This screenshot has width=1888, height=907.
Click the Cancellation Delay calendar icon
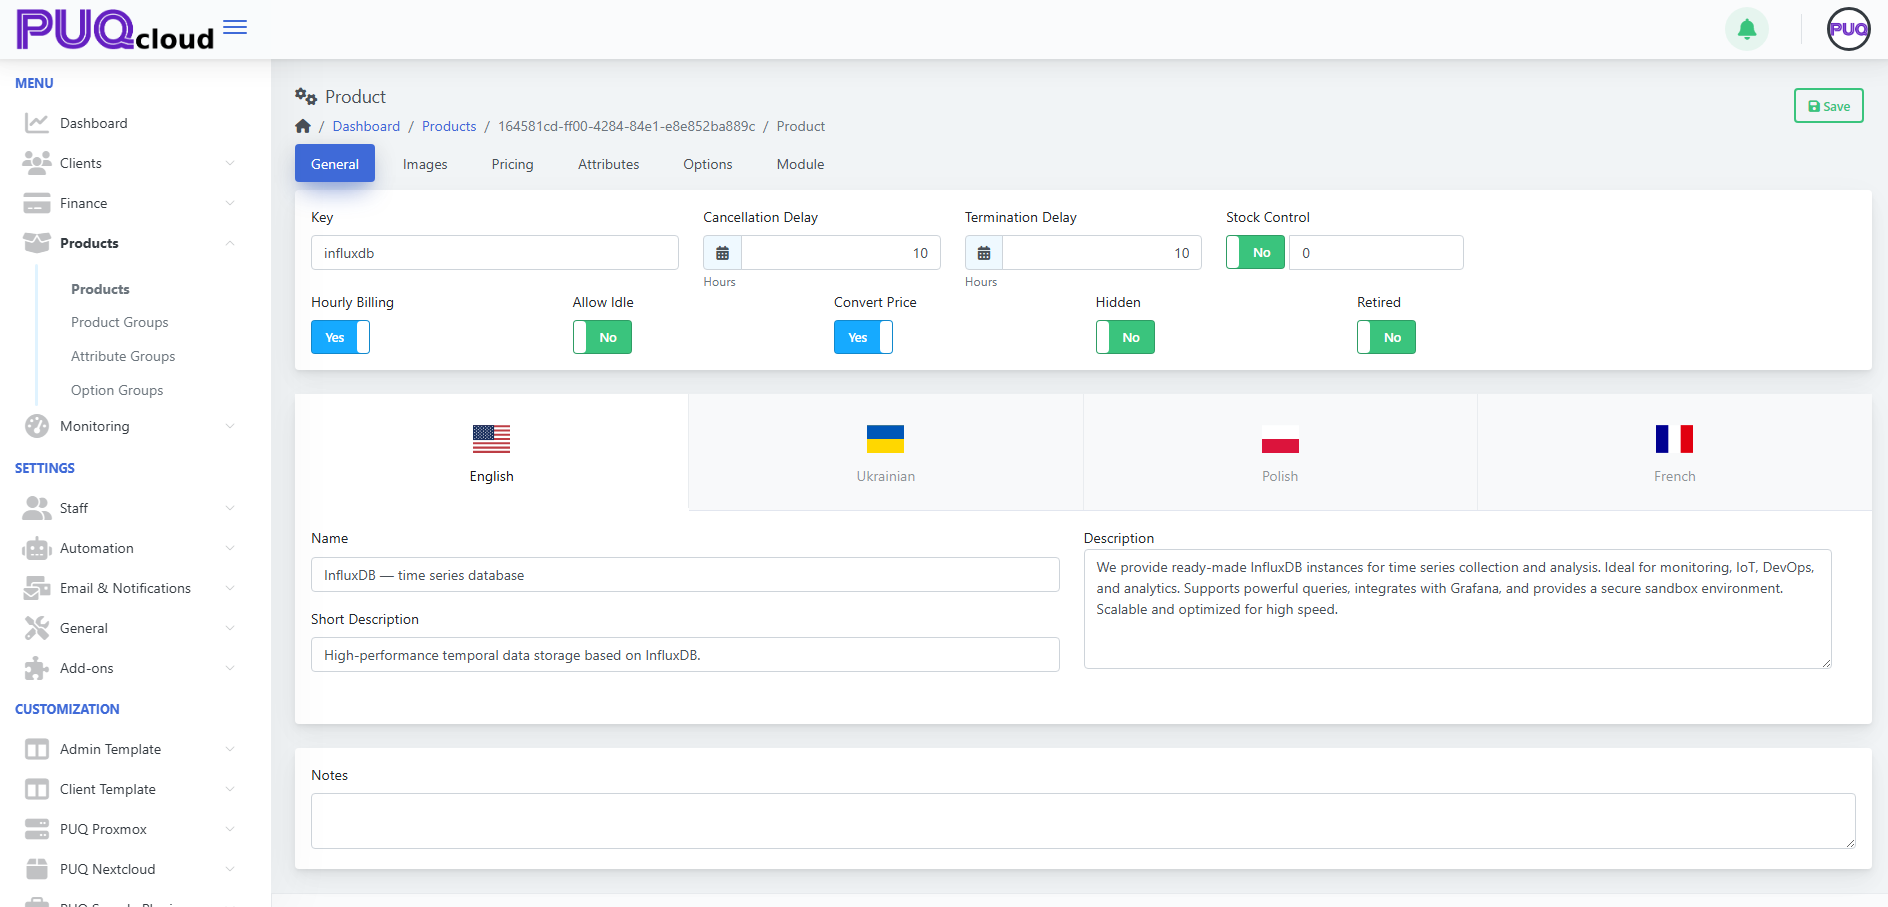(722, 253)
